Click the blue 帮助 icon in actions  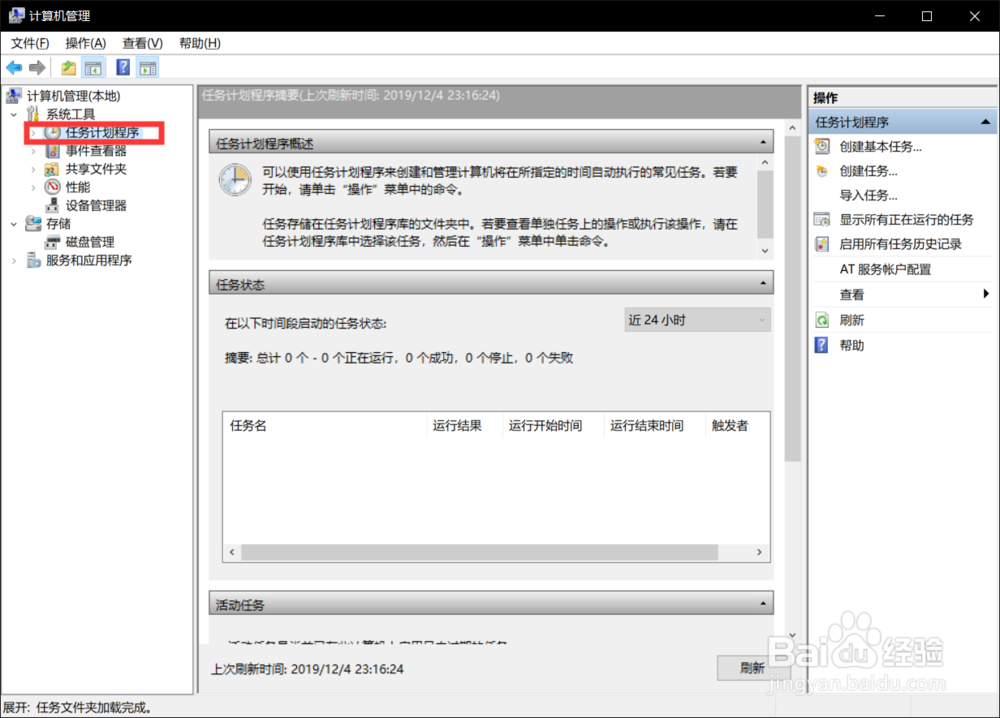(x=822, y=346)
